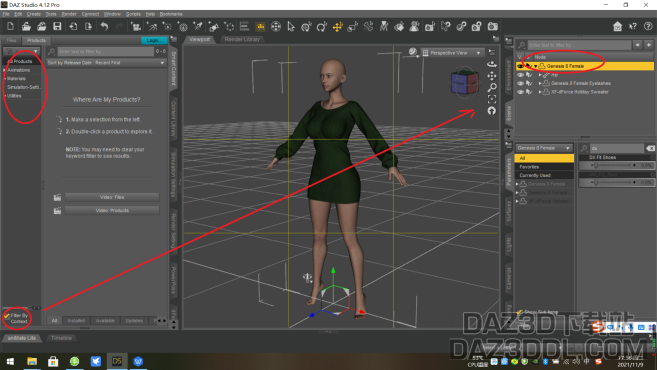Click the Video: Files film icon

point(57,197)
